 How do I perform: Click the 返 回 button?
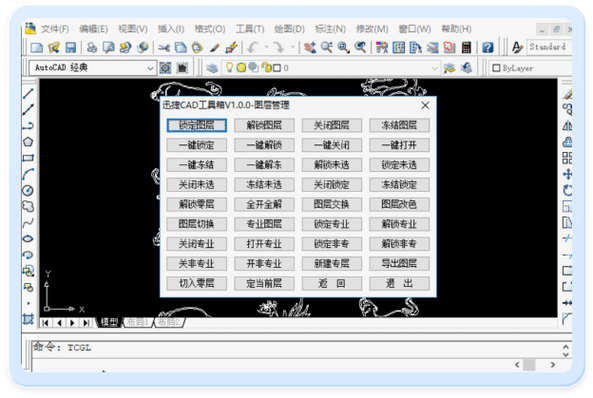(x=332, y=283)
